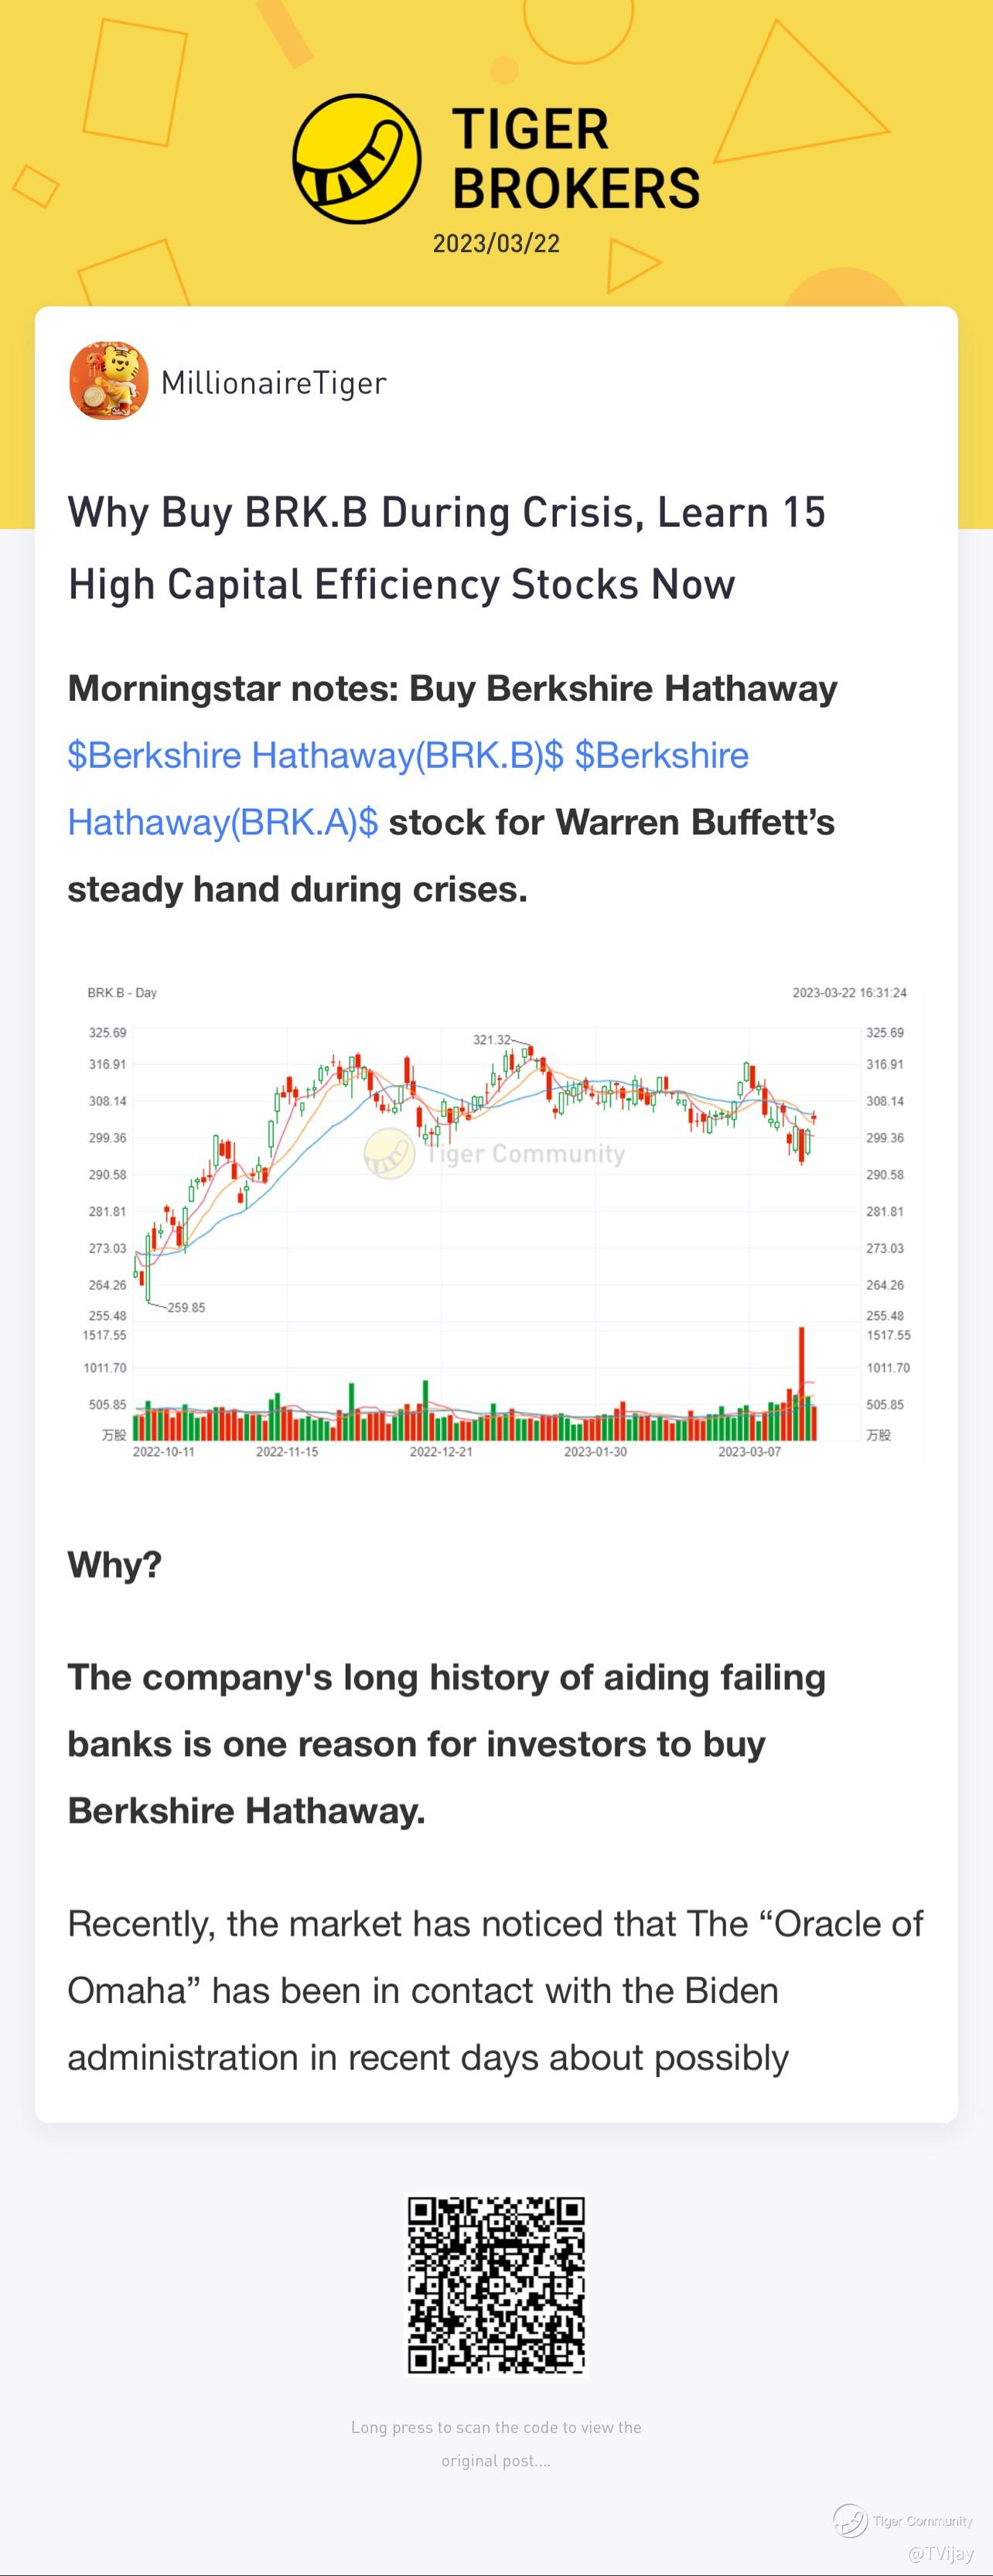
Task: Click the Tiger Brokers round logo
Action: point(356,159)
